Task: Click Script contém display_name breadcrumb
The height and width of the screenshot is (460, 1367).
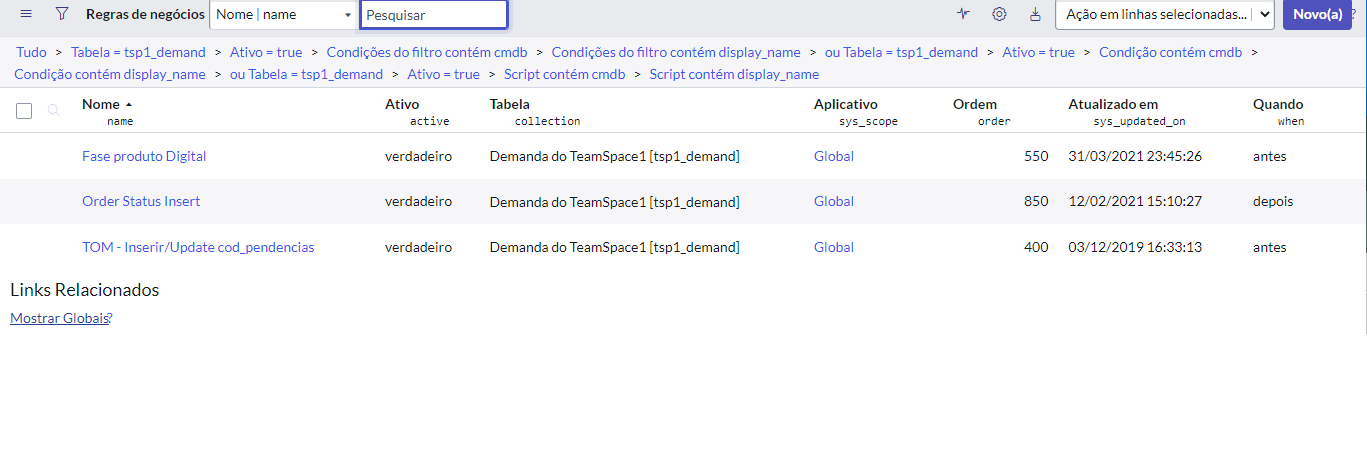Action: pos(734,74)
